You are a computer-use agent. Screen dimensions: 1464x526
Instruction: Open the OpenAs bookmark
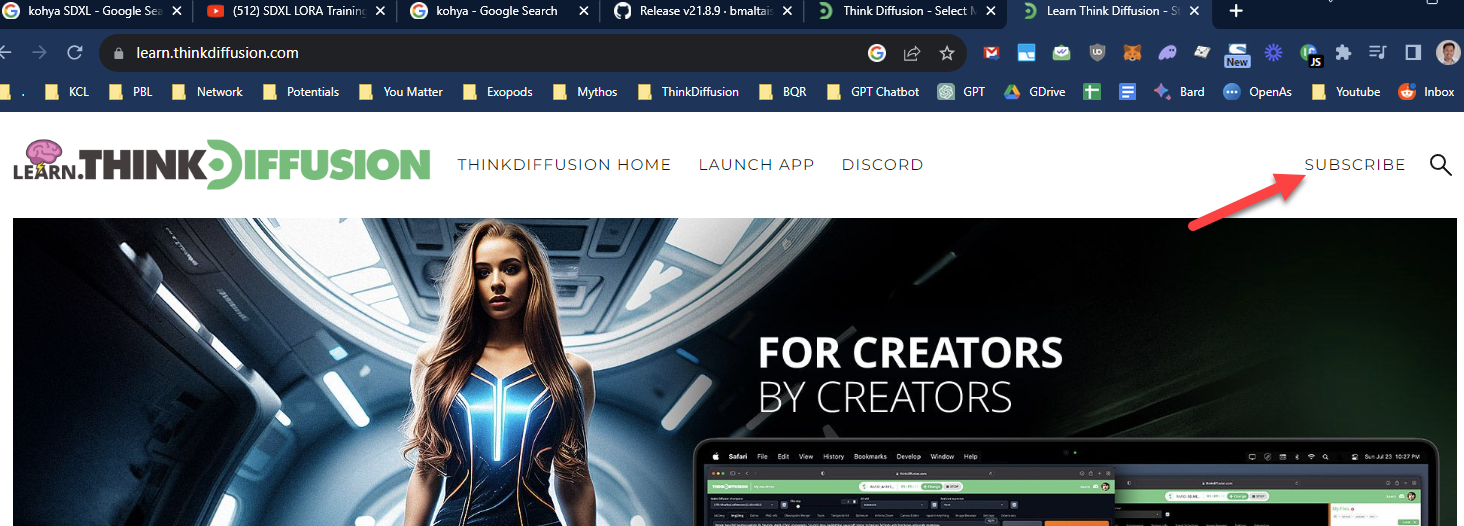(x=1257, y=92)
